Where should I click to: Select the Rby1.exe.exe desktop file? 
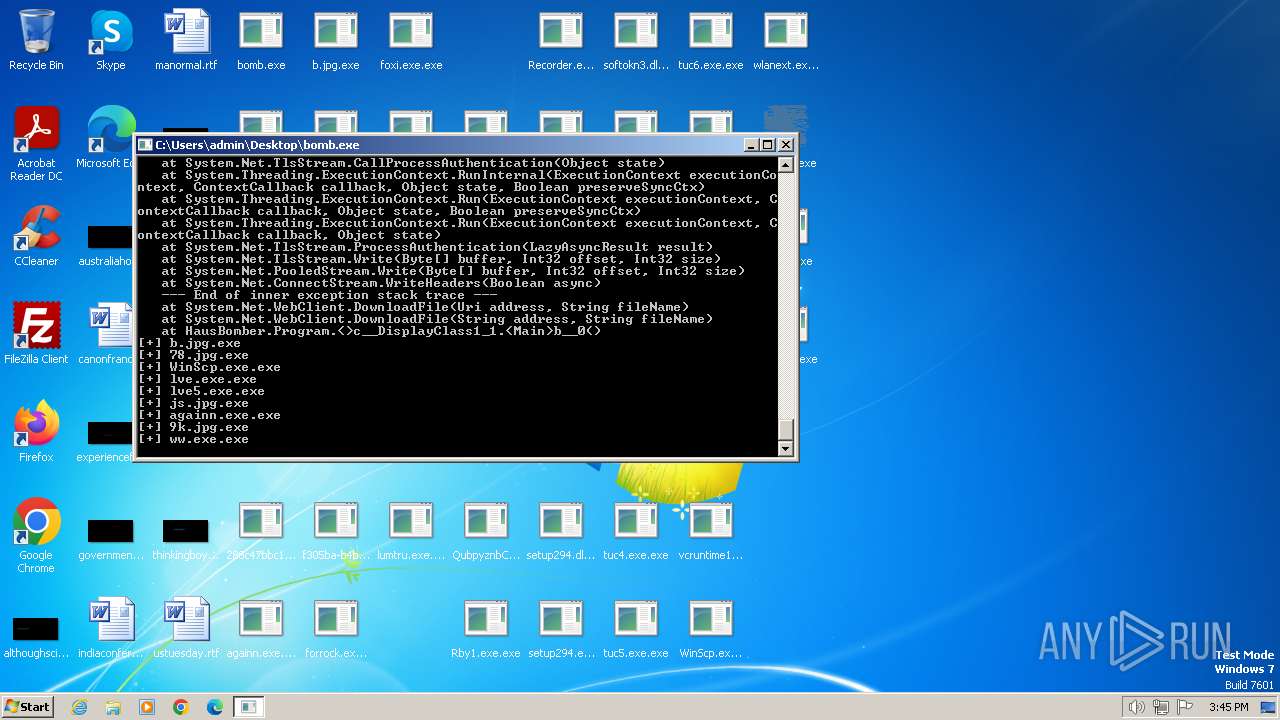[486, 628]
